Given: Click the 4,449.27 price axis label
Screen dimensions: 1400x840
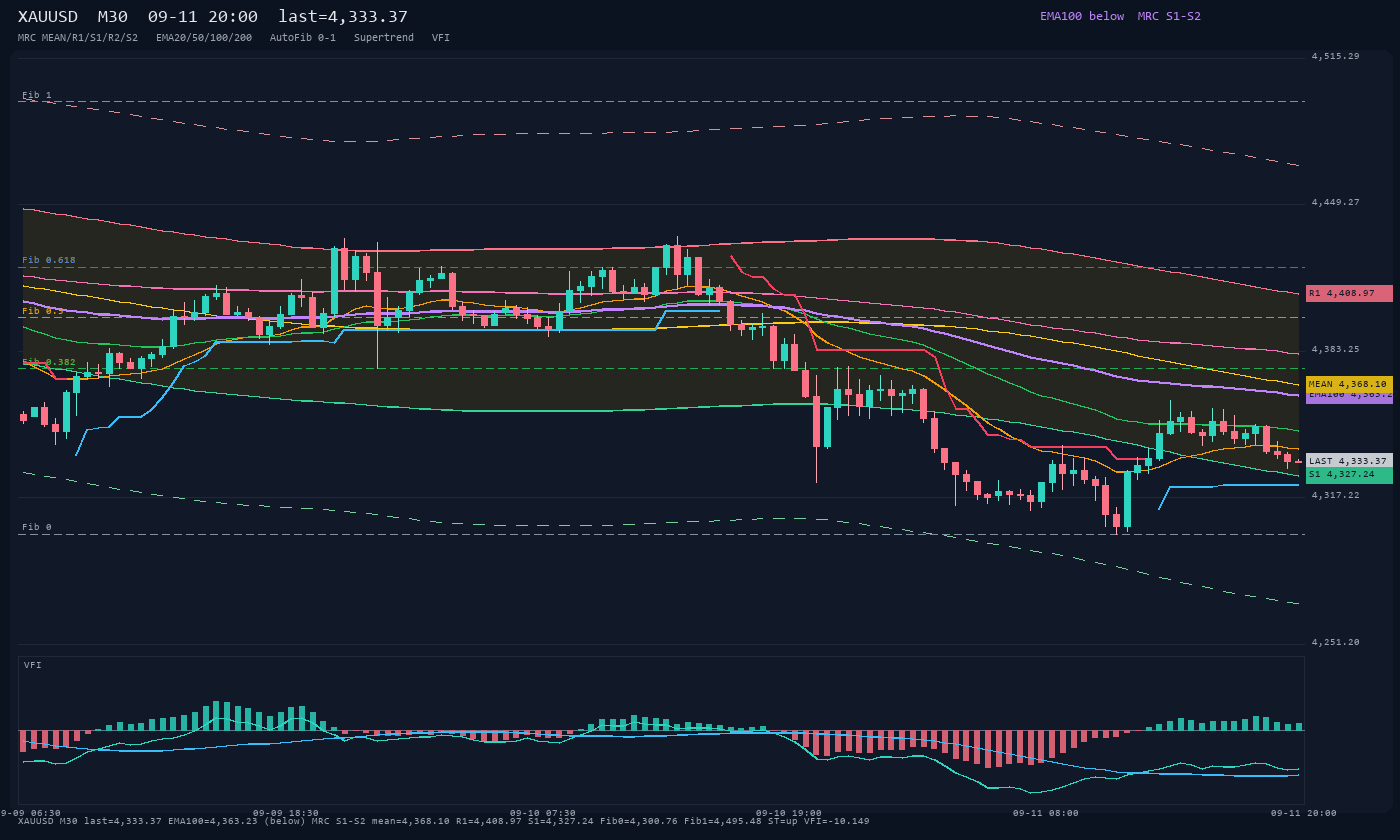Looking at the screenshot, I should (x=1336, y=203).
